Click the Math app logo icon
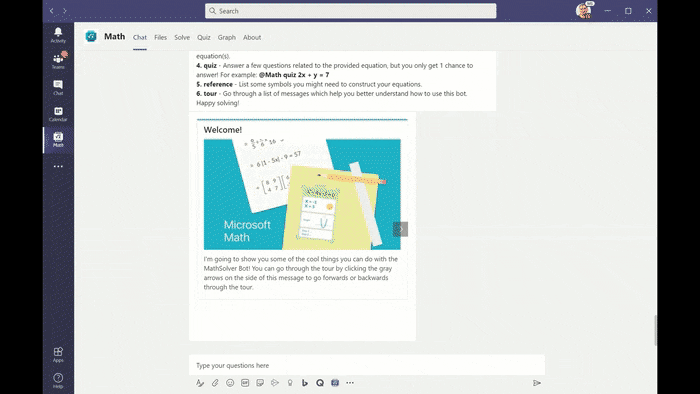 91,37
